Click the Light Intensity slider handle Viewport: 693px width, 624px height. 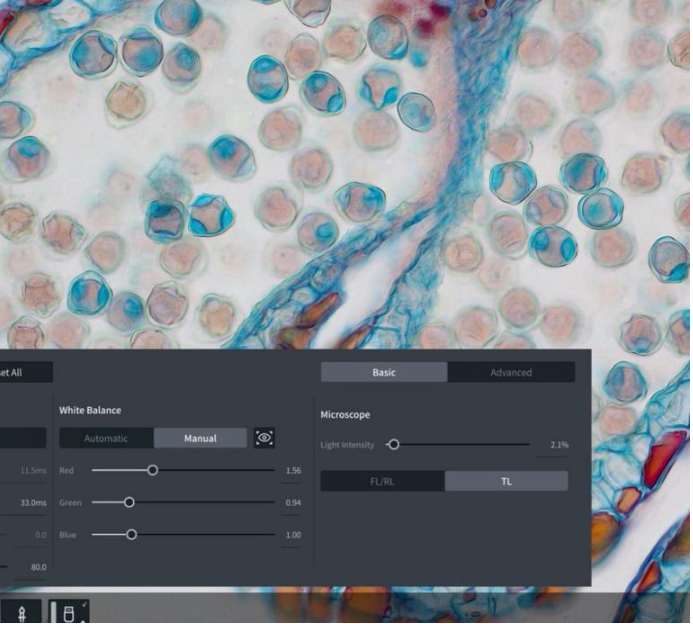394,445
